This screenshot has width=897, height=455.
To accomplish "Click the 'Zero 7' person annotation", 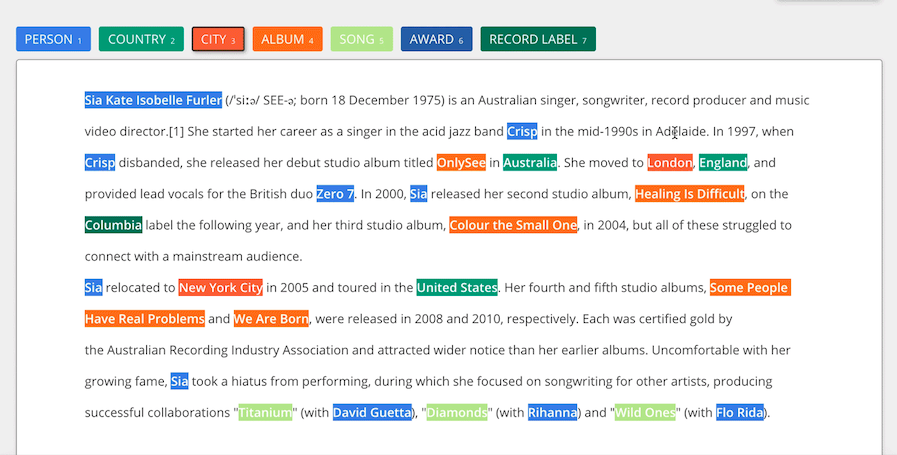I will click(335, 194).
